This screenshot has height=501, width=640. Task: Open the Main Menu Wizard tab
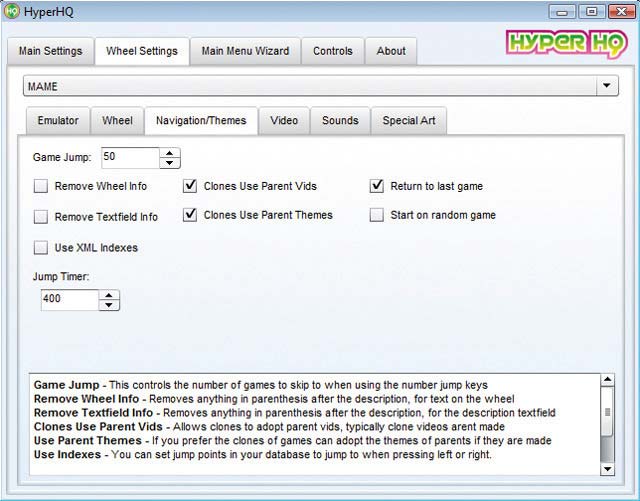coord(245,51)
